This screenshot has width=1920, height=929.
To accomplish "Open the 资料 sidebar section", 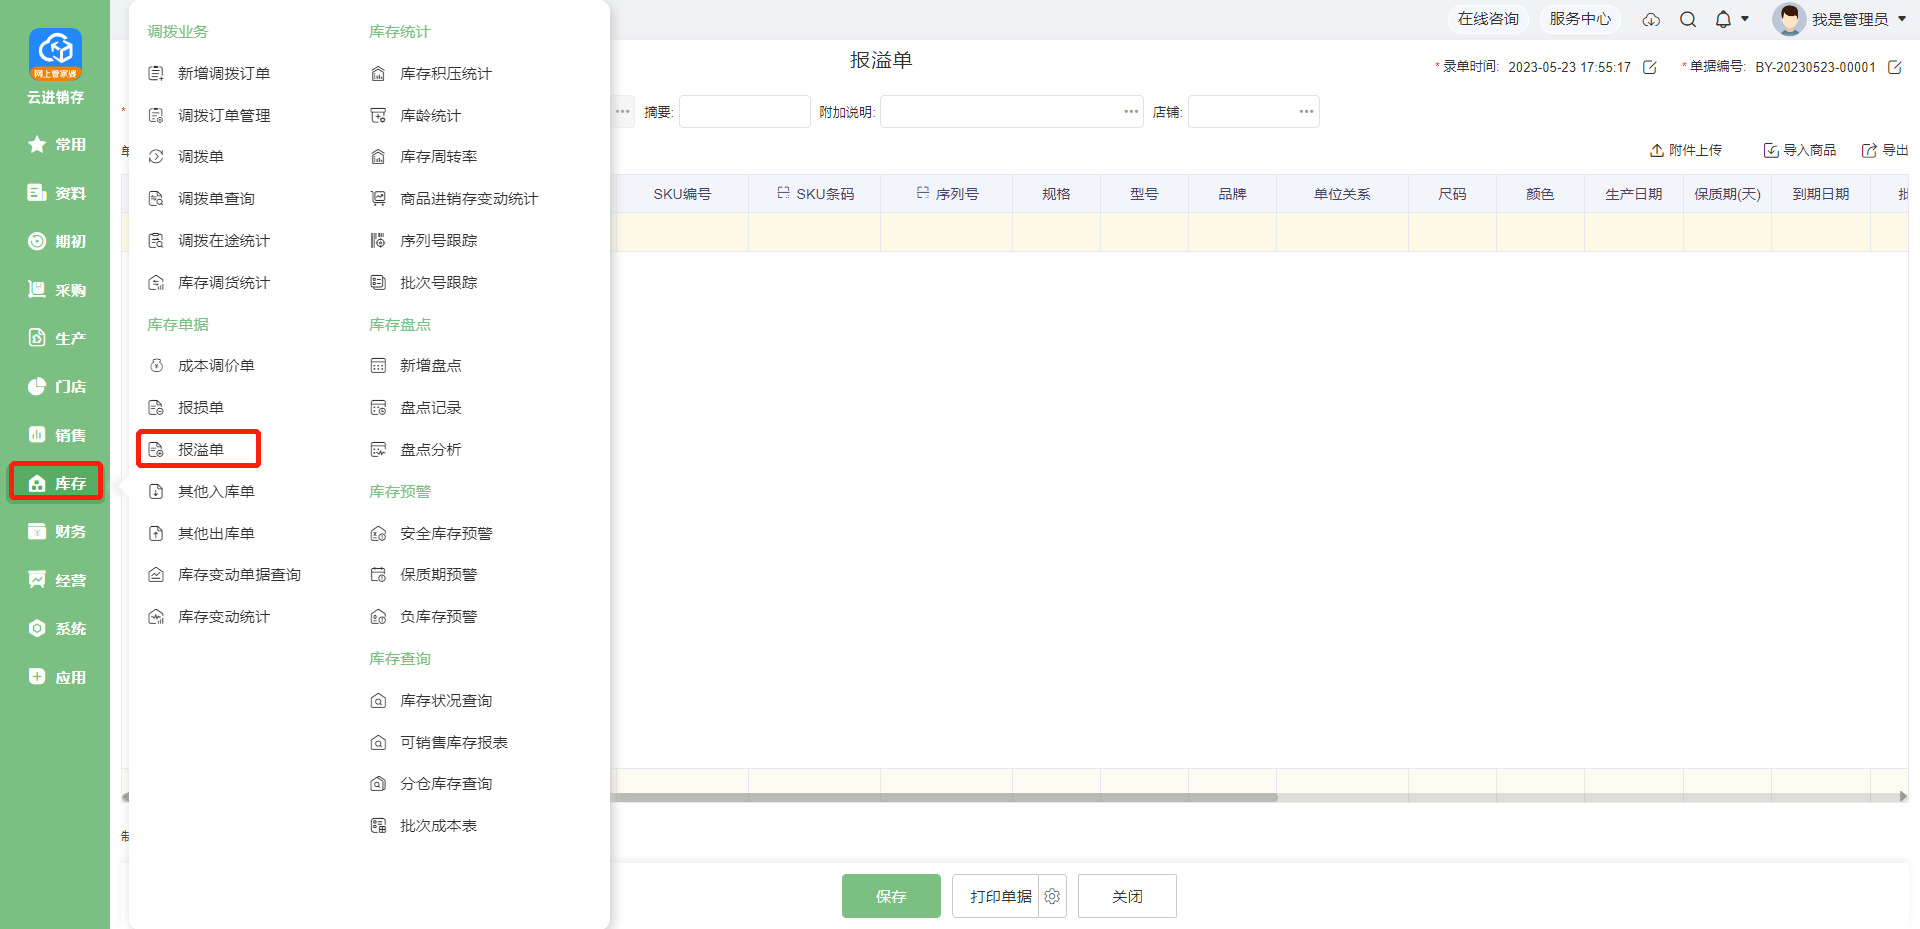I will [55, 193].
